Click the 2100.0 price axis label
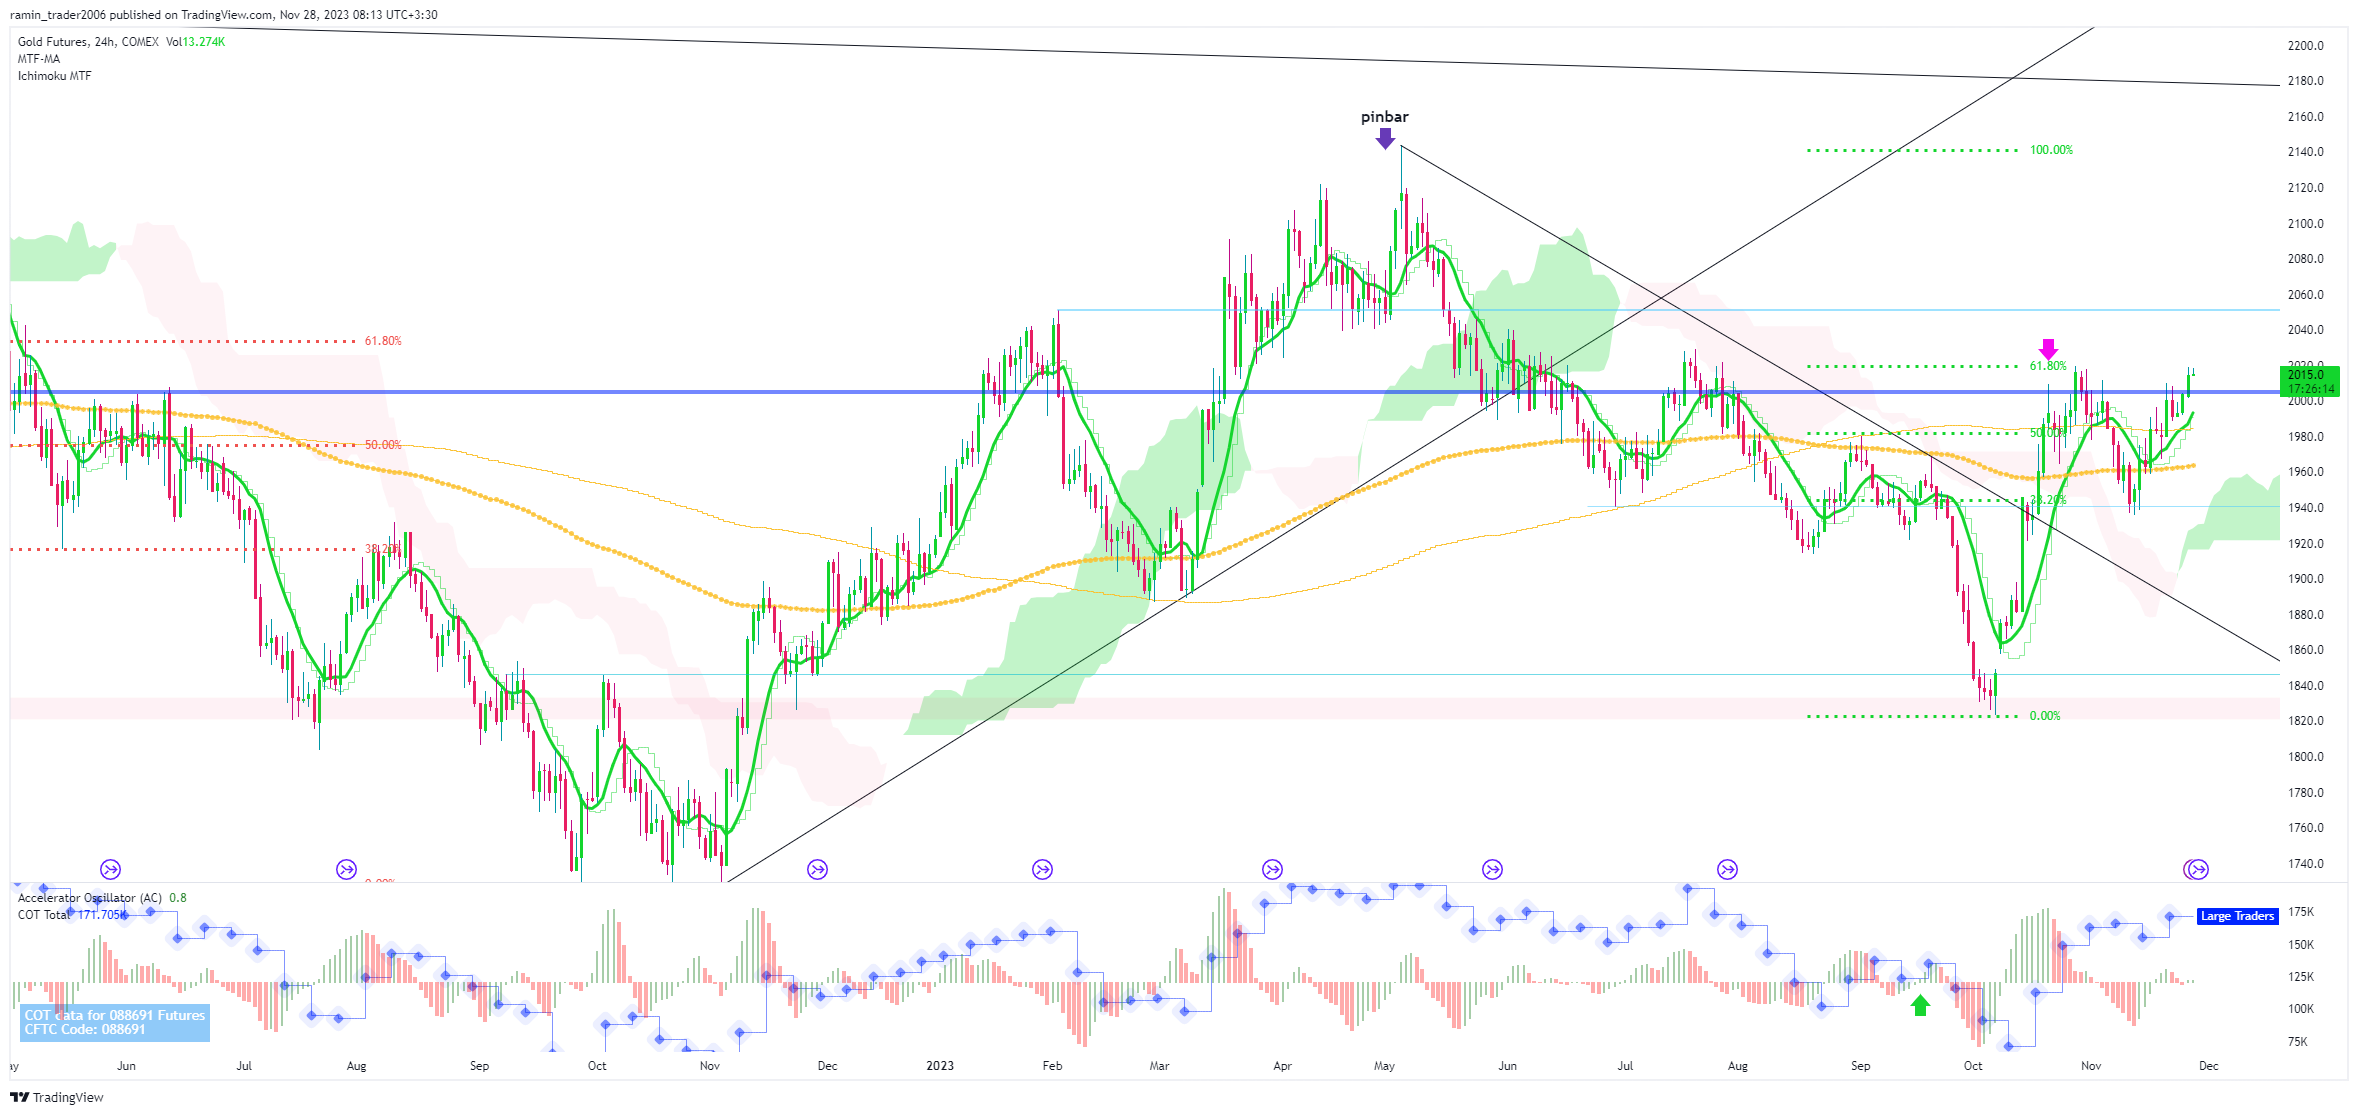Image resolution: width=2358 pixels, height=1115 pixels. 2305,224
